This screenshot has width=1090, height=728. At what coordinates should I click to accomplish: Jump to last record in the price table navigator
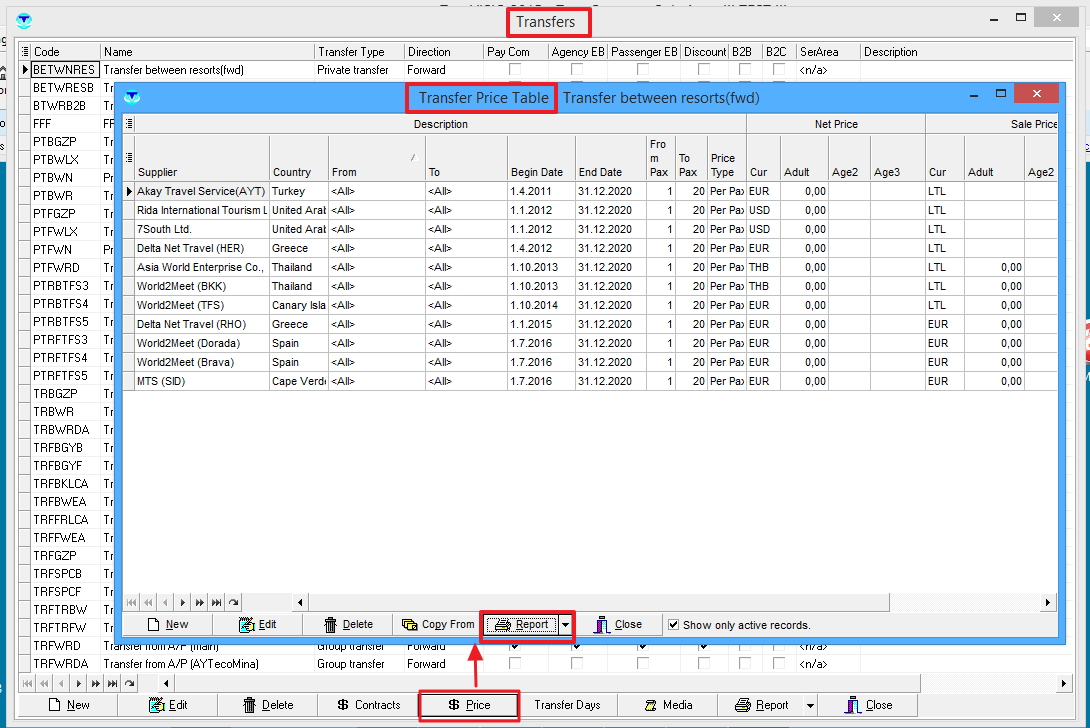(217, 602)
